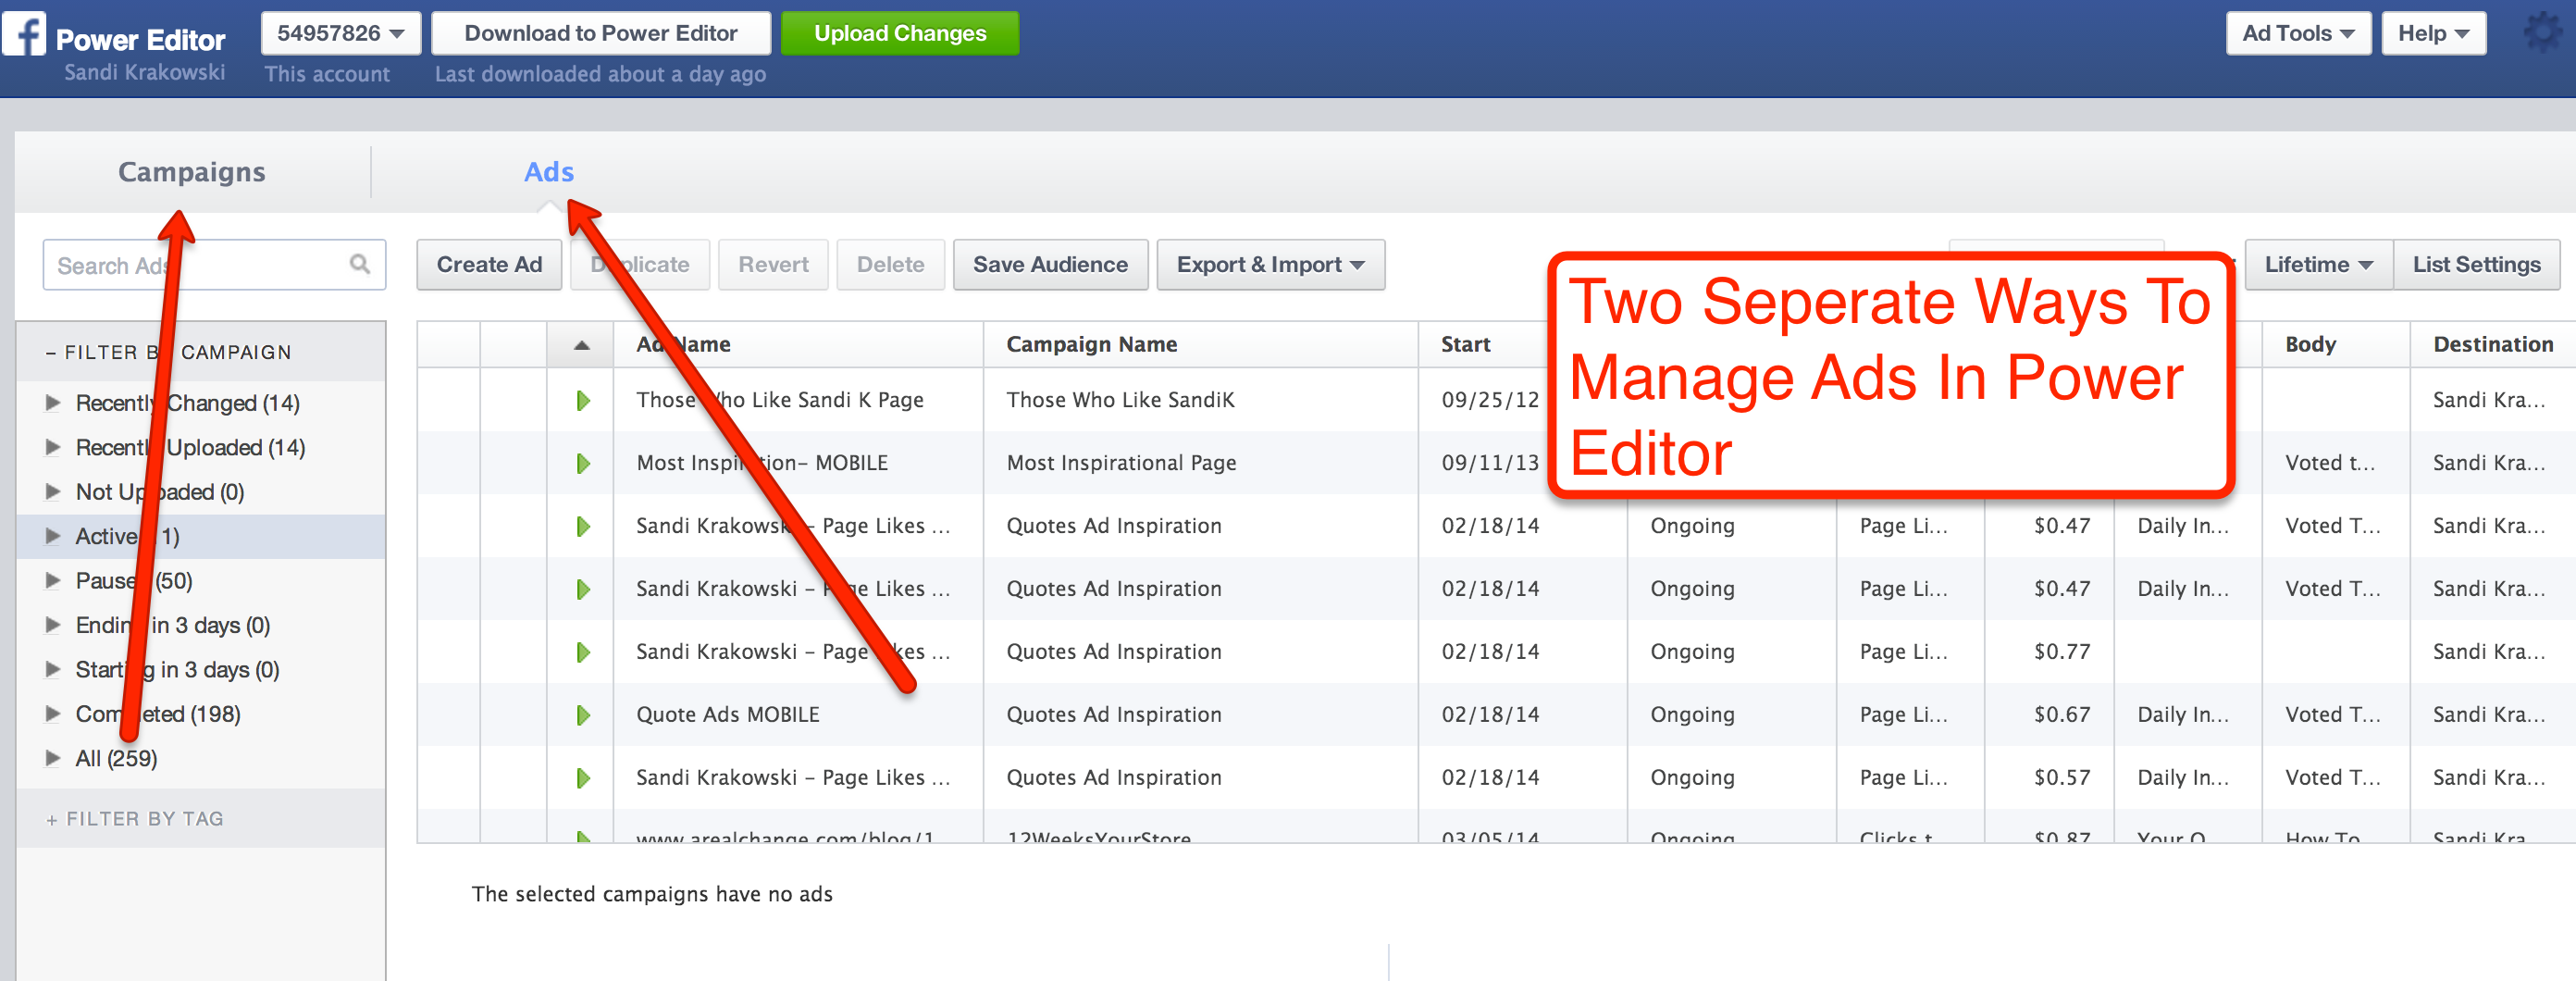Image resolution: width=2576 pixels, height=981 pixels.
Task: Open the List Settings button
Action: (x=2476, y=265)
